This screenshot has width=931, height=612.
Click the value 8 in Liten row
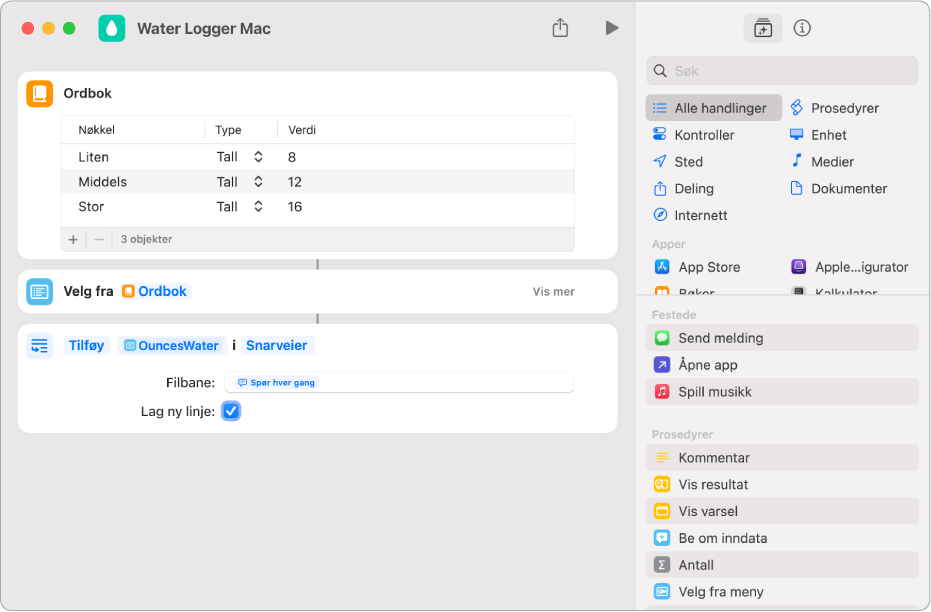(292, 157)
